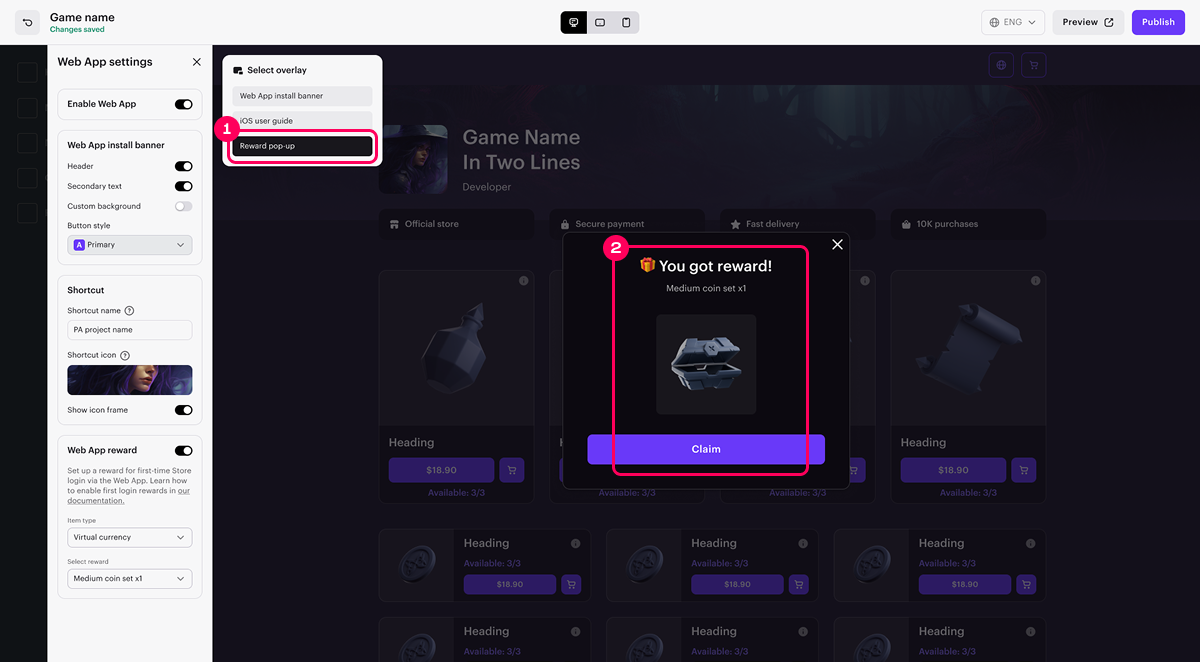
Task: Expand the Item type Virtual currency dropdown
Action: tap(130, 538)
